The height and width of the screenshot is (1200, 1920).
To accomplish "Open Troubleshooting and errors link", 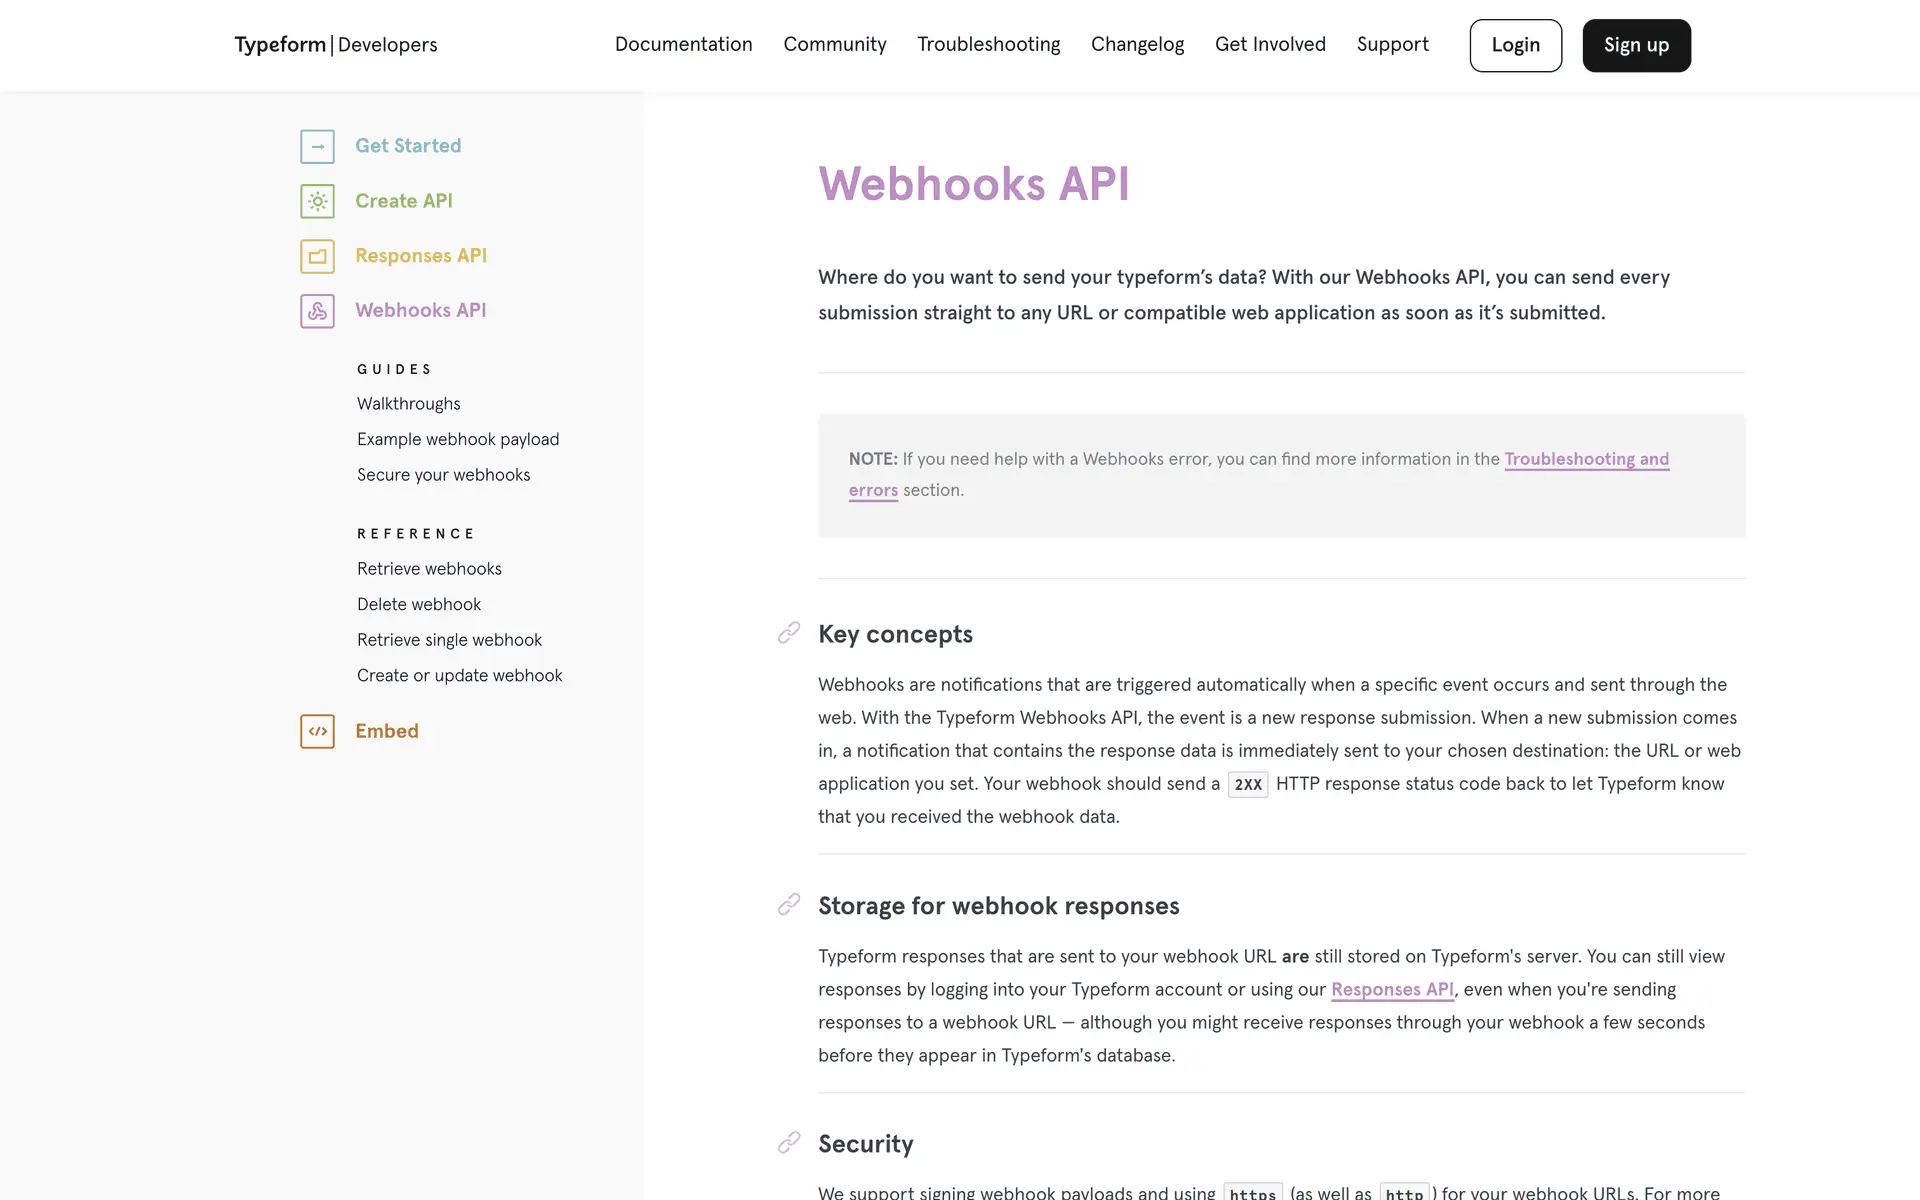I will tap(1586, 459).
